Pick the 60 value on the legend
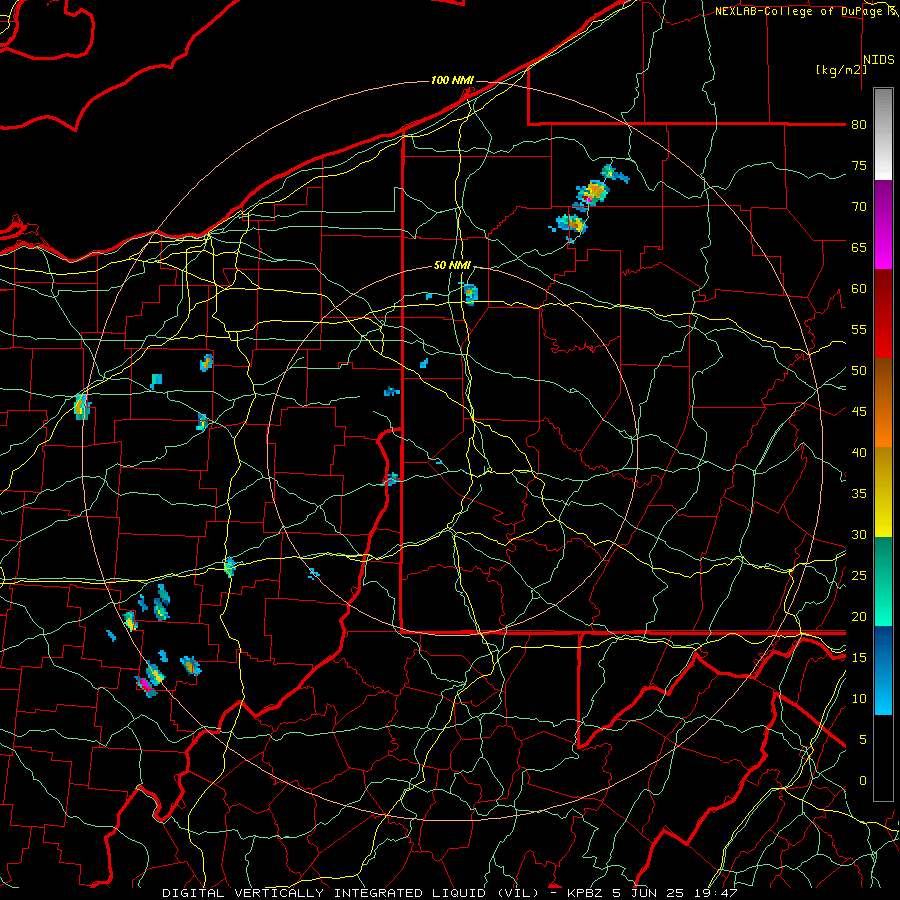Screen dimensions: 900x900 click(x=859, y=289)
